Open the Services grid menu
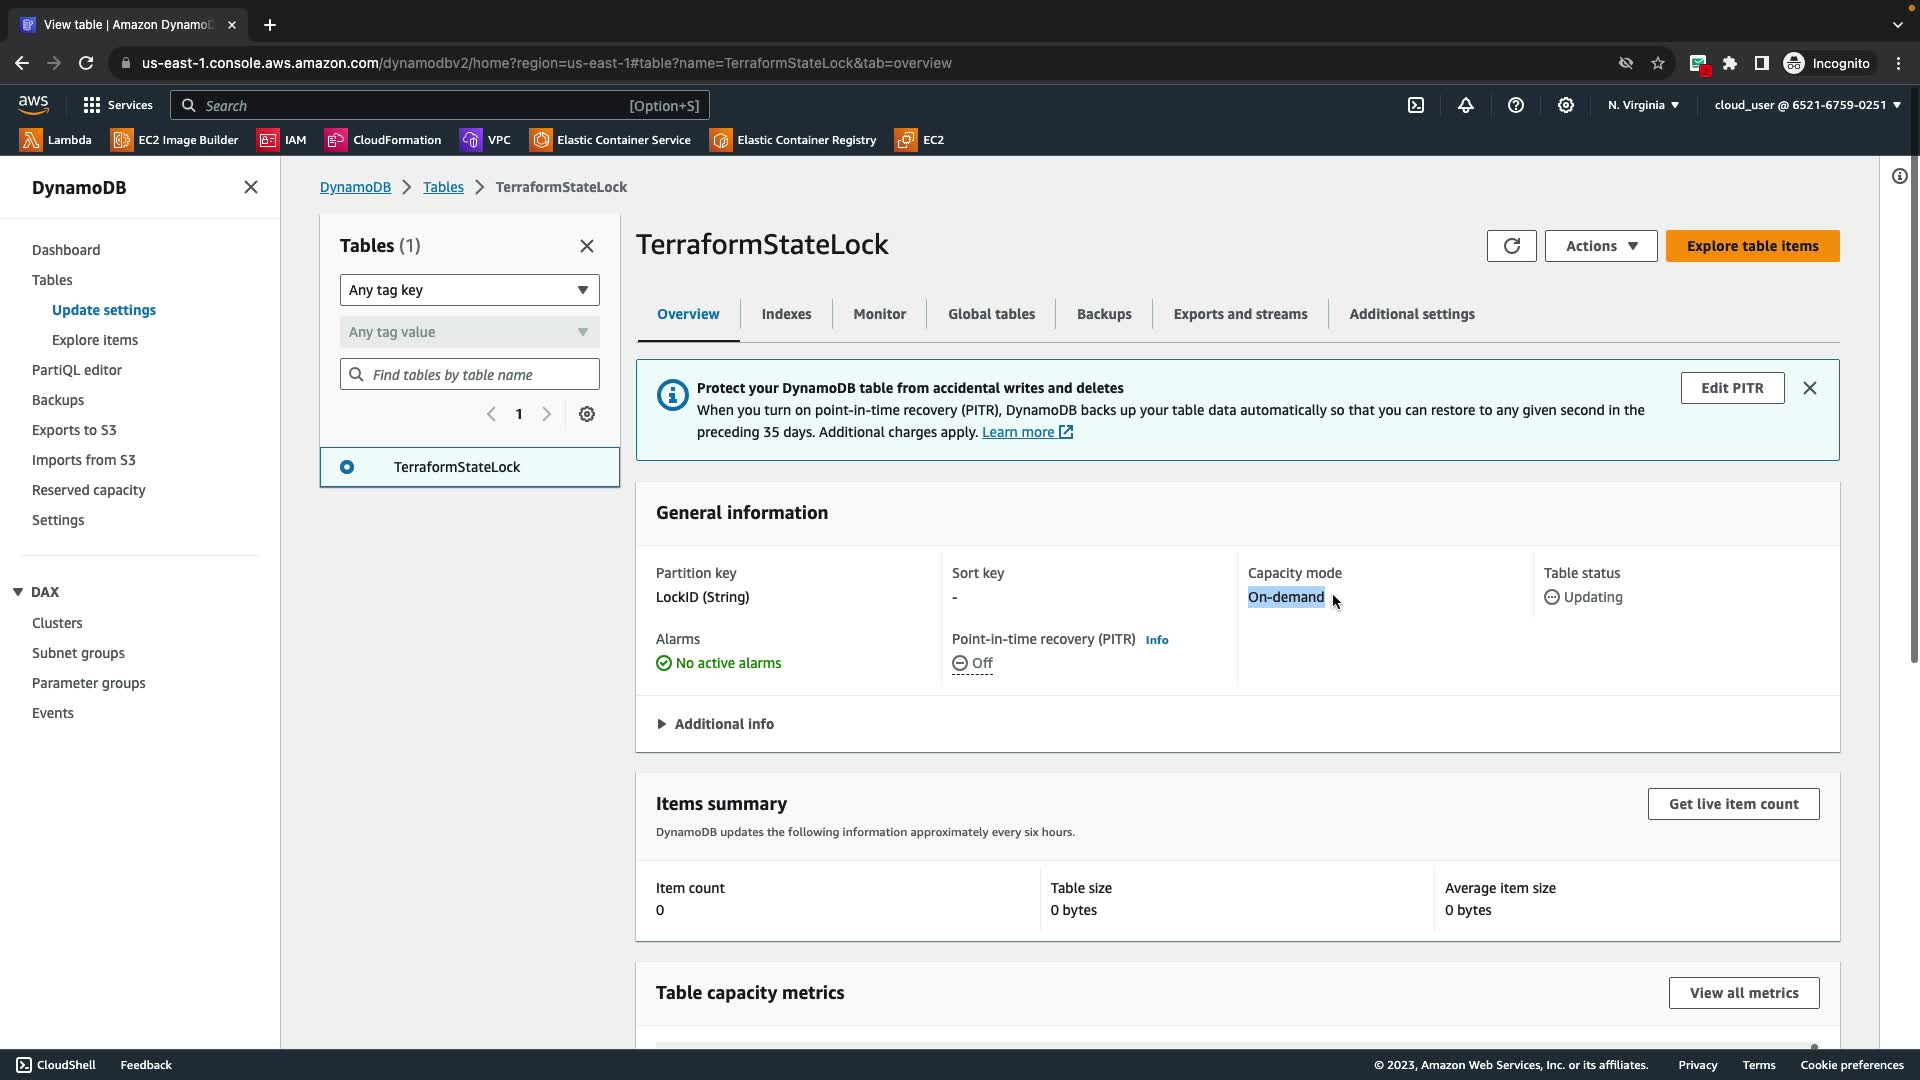Image resolution: width=1920 pixels, height=1080 pixels. point(117,105)
